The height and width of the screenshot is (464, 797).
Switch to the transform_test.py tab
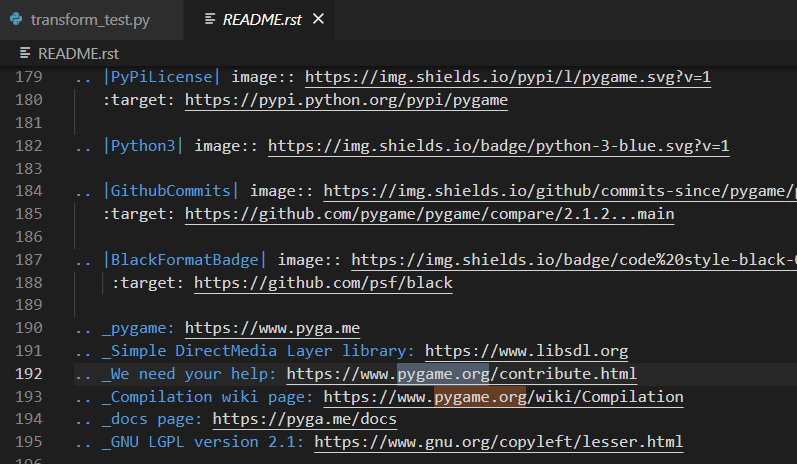90,20
